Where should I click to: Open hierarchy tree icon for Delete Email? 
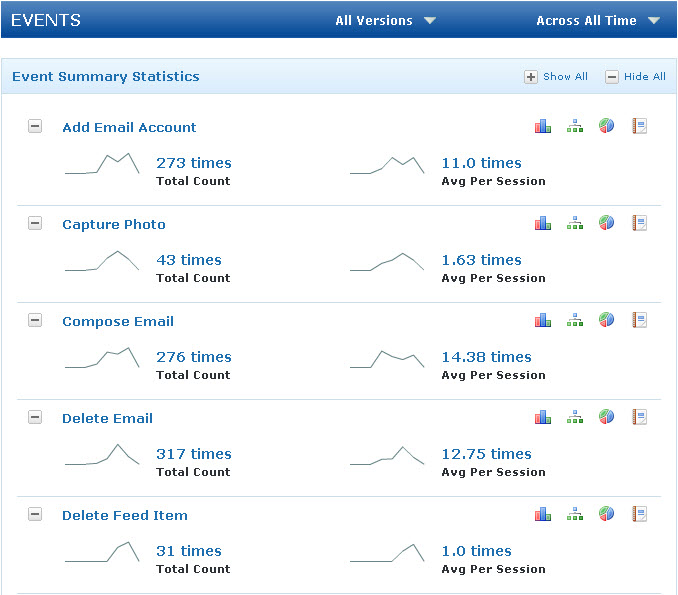(575, 417)
